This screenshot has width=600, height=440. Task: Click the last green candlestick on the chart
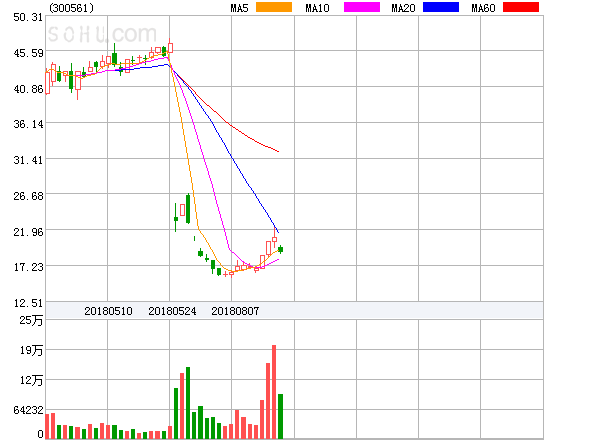(280, 249)
